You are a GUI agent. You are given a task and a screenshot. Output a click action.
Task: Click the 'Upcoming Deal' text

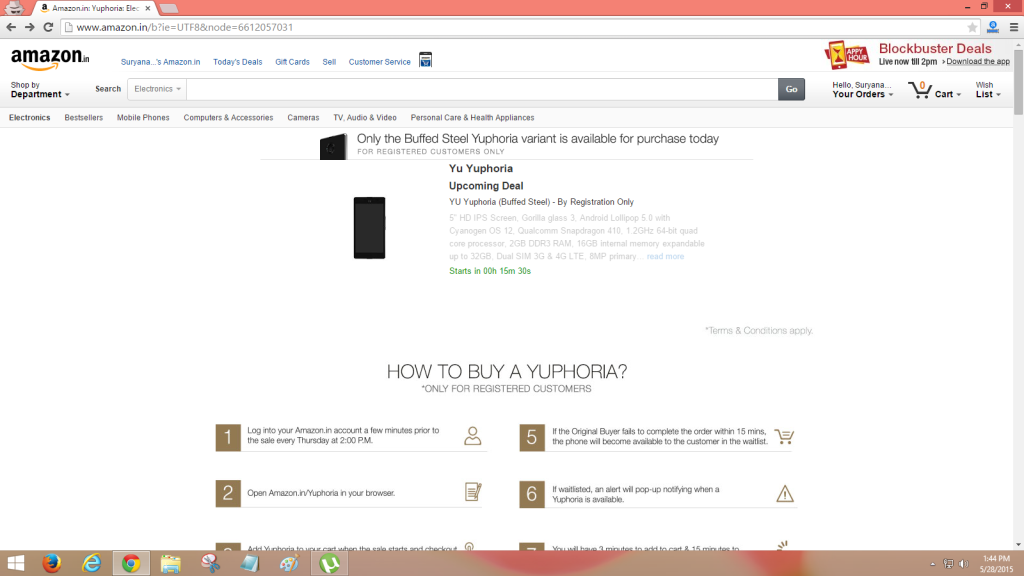pos(486,186)
